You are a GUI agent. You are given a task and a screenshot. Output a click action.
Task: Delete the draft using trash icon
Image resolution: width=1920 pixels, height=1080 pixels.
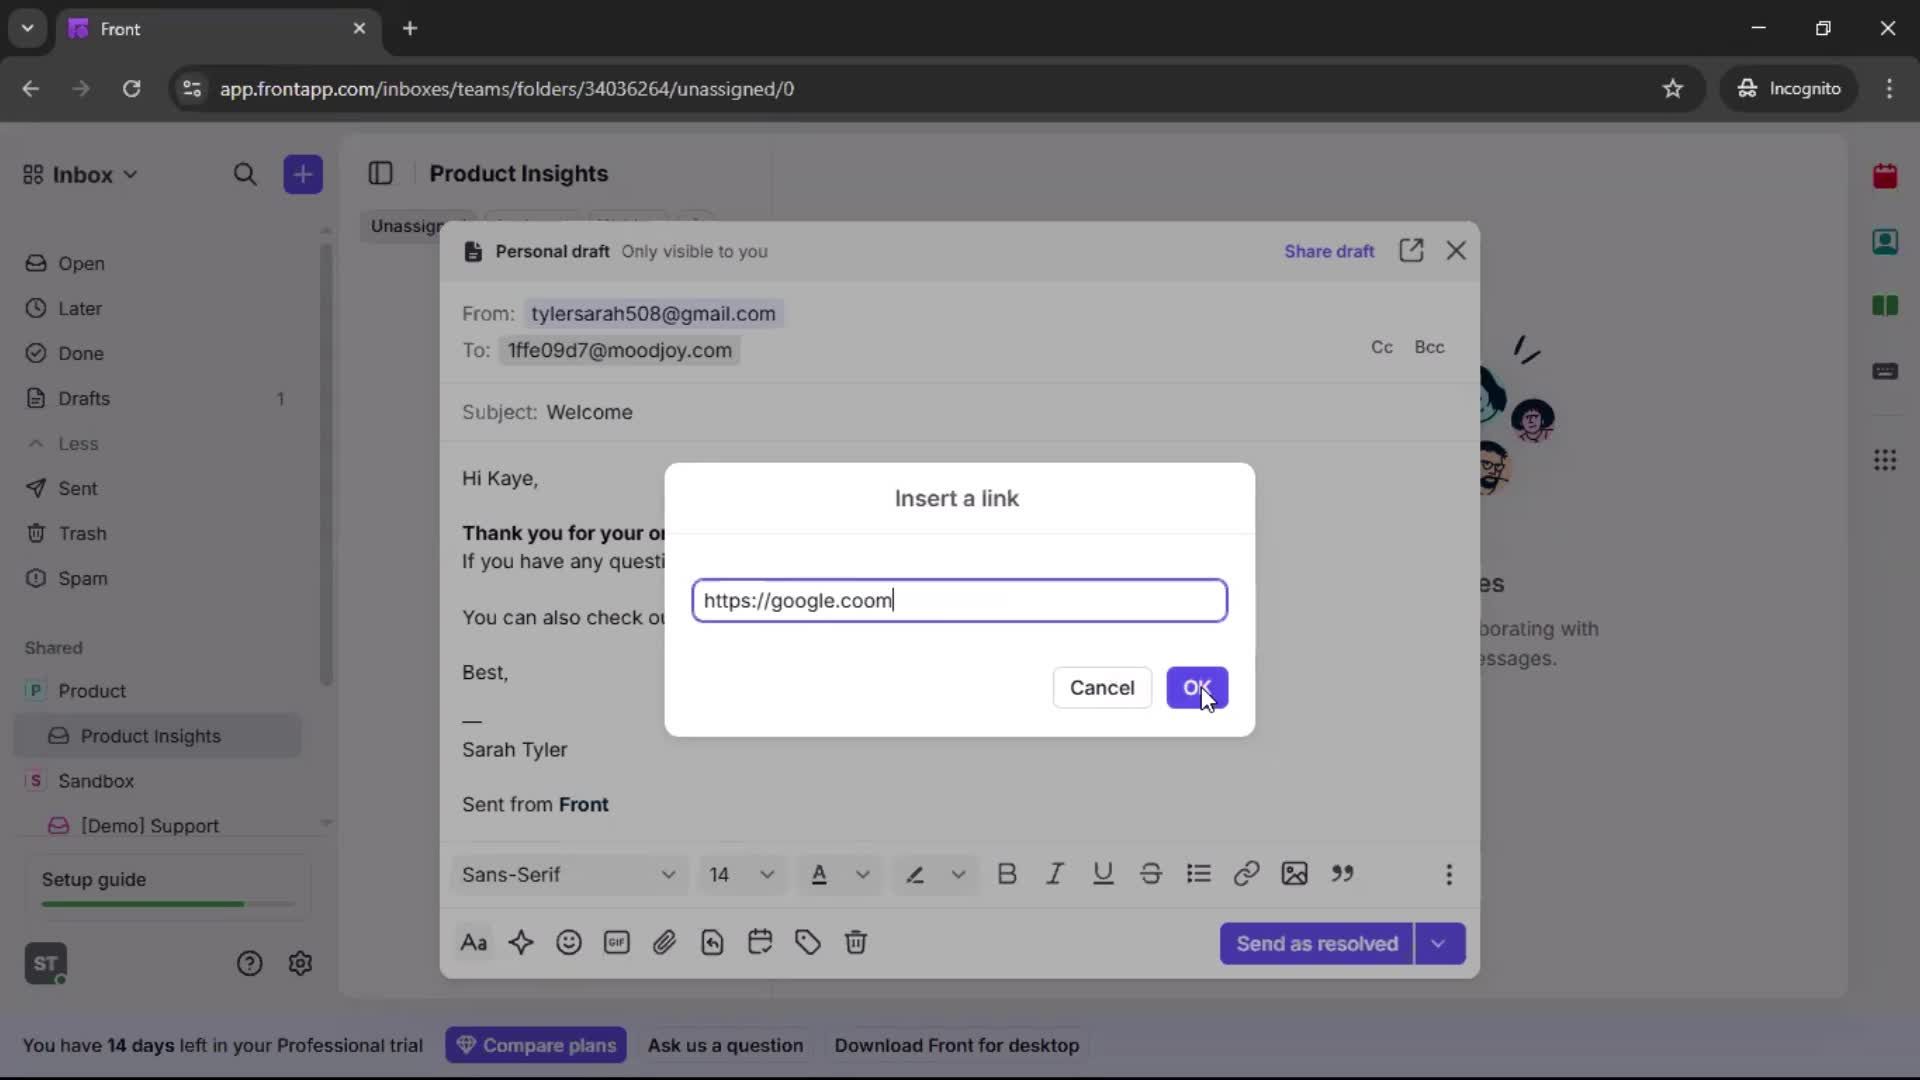[x=857, y=943]
